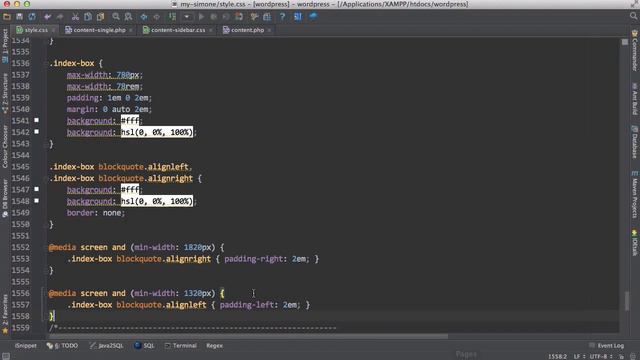Viewport: 640px width, 360px height.
Task: Redo the last edit
Action: click(60, 17)
